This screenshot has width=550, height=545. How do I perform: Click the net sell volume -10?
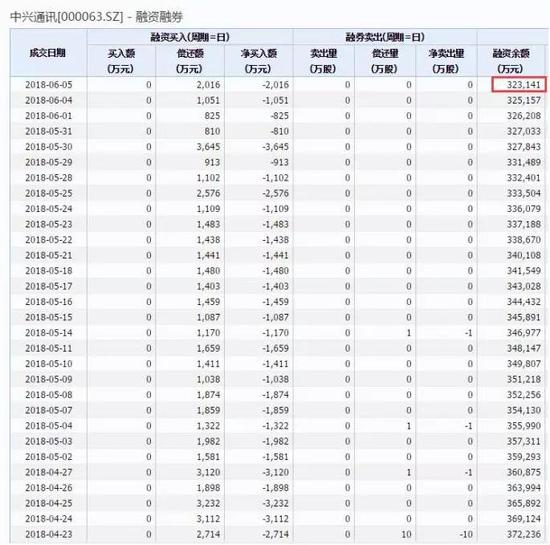(x=466, y=534)
